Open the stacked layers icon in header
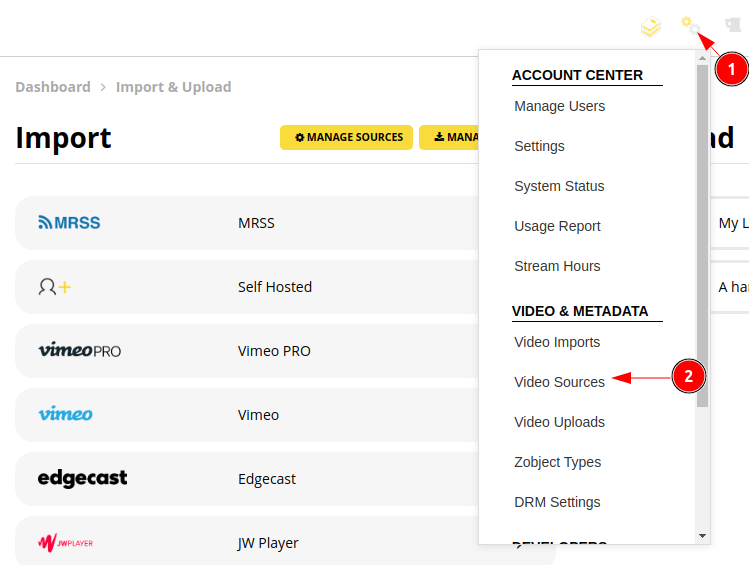 point(651,27)
